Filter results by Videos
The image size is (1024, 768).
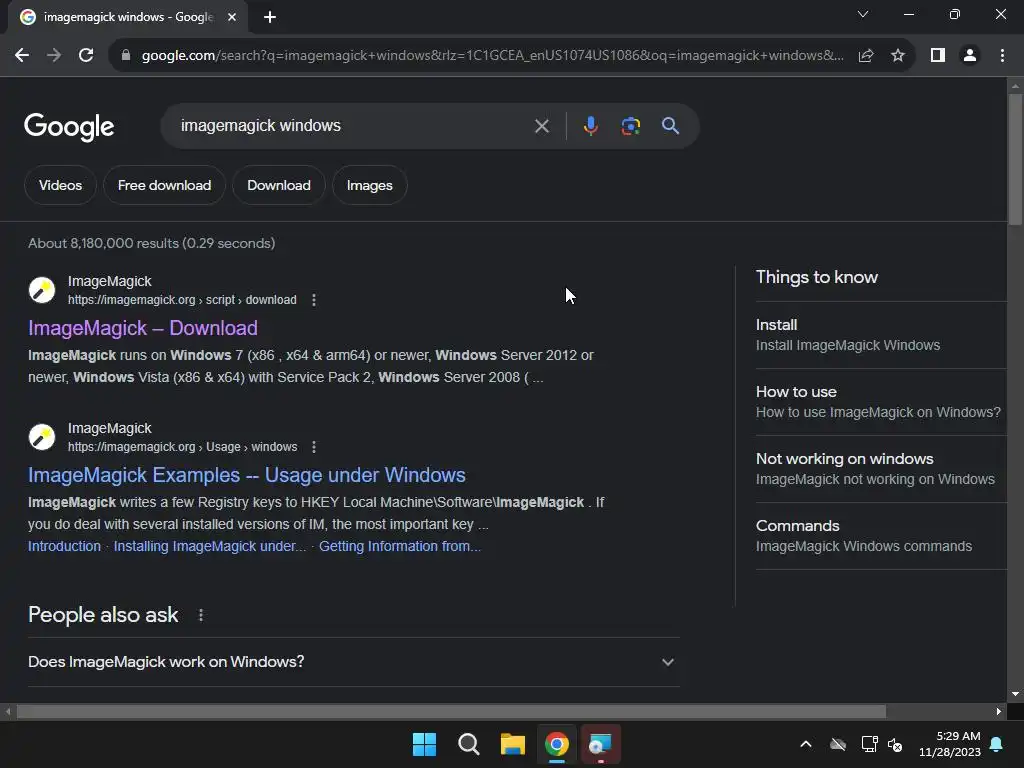pyautogui.click(x=60, y=185)
